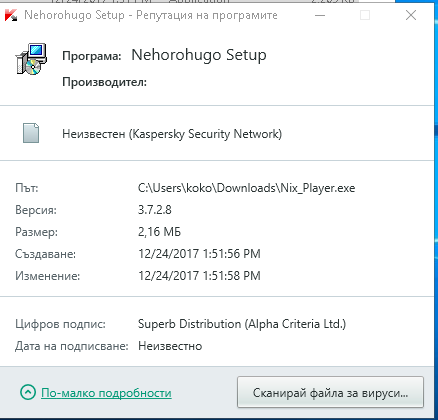This screenshot has height=420, width=438.
Task: Click the Superb Distribution digital signature value
Action: pyautogui.click(x=242, y=324)
